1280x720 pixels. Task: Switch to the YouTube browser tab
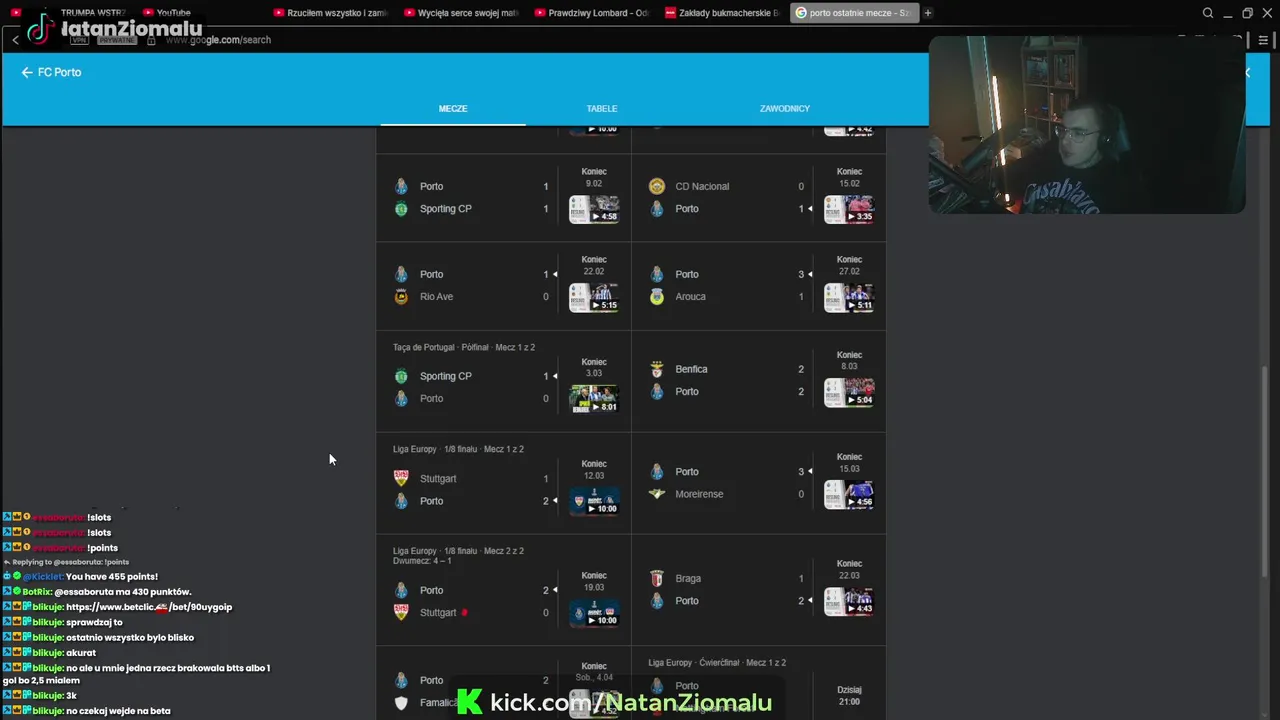tap(166, 13)
